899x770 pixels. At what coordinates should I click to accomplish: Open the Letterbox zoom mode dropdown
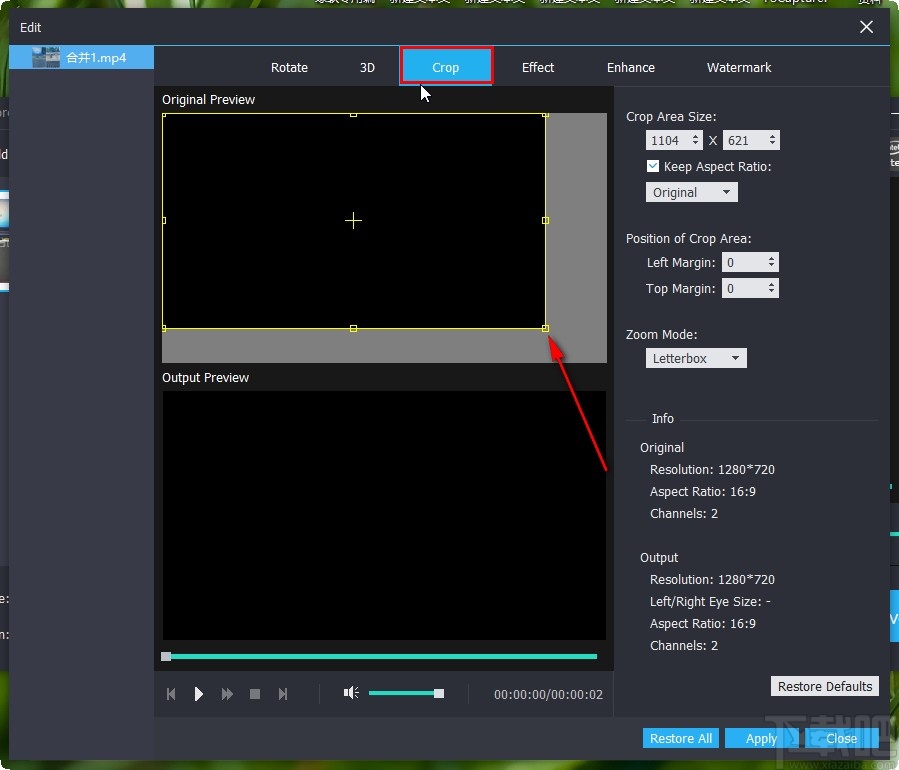(696, 358)
